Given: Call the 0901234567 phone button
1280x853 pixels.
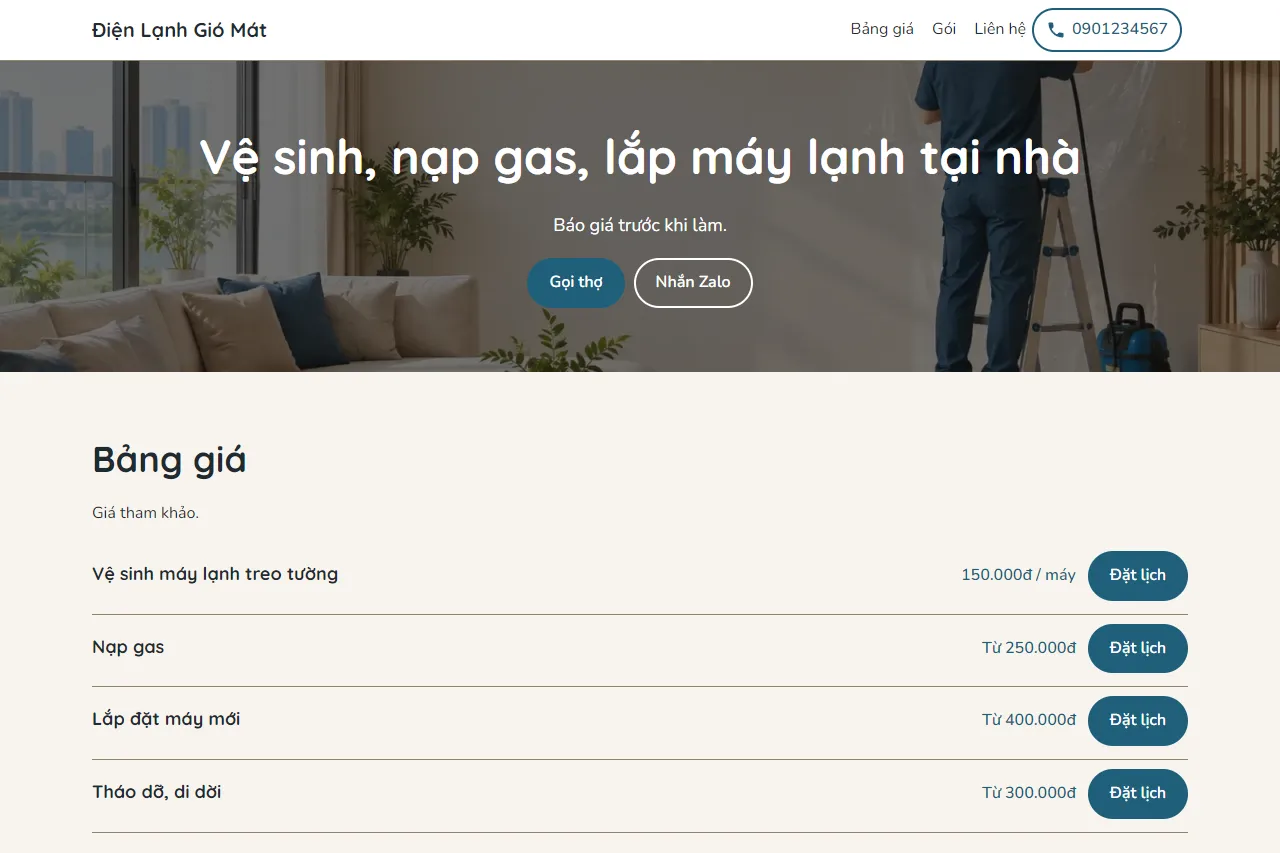Looking at the screenshot, I should tap(1107, 30).
